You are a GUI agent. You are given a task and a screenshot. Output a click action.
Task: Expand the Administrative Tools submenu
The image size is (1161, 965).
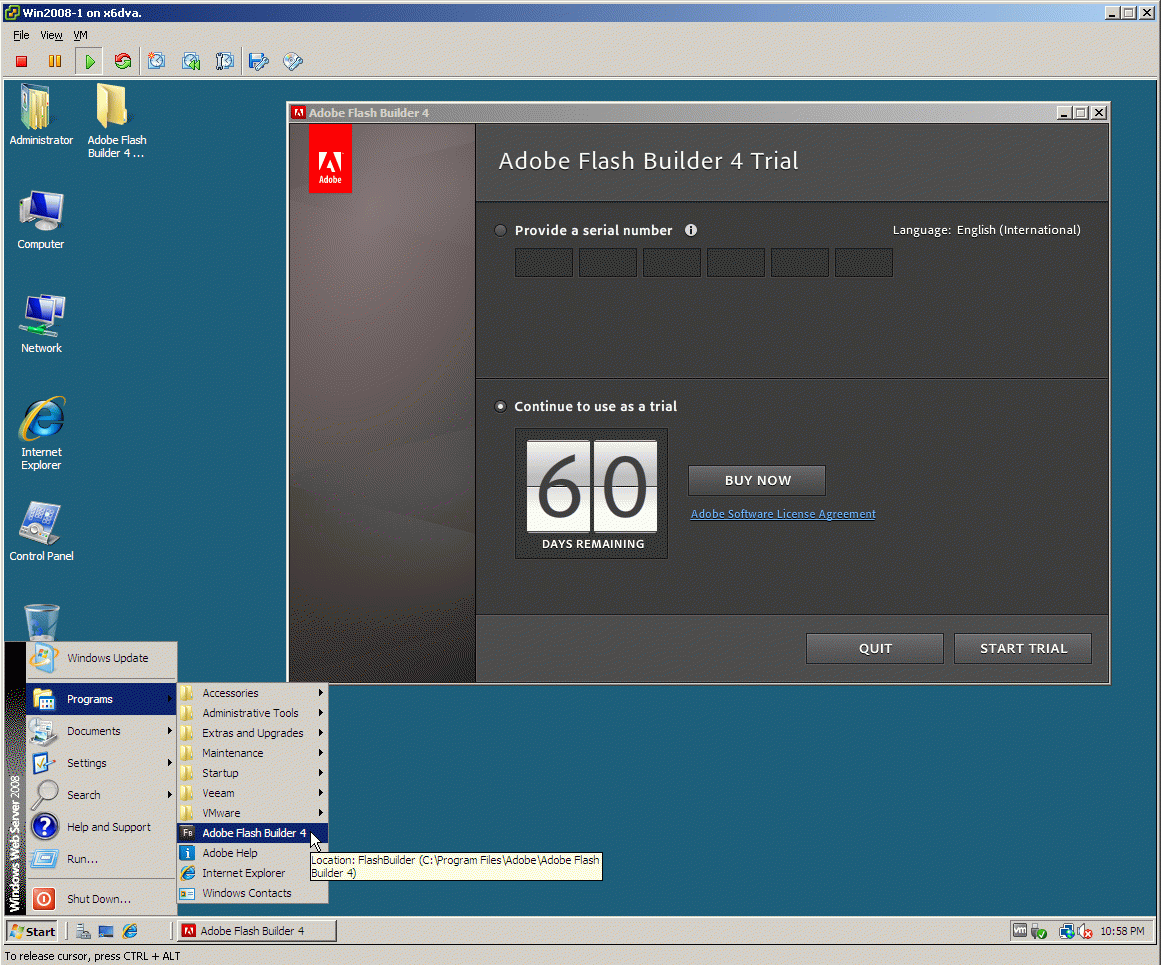pos(252,712)
